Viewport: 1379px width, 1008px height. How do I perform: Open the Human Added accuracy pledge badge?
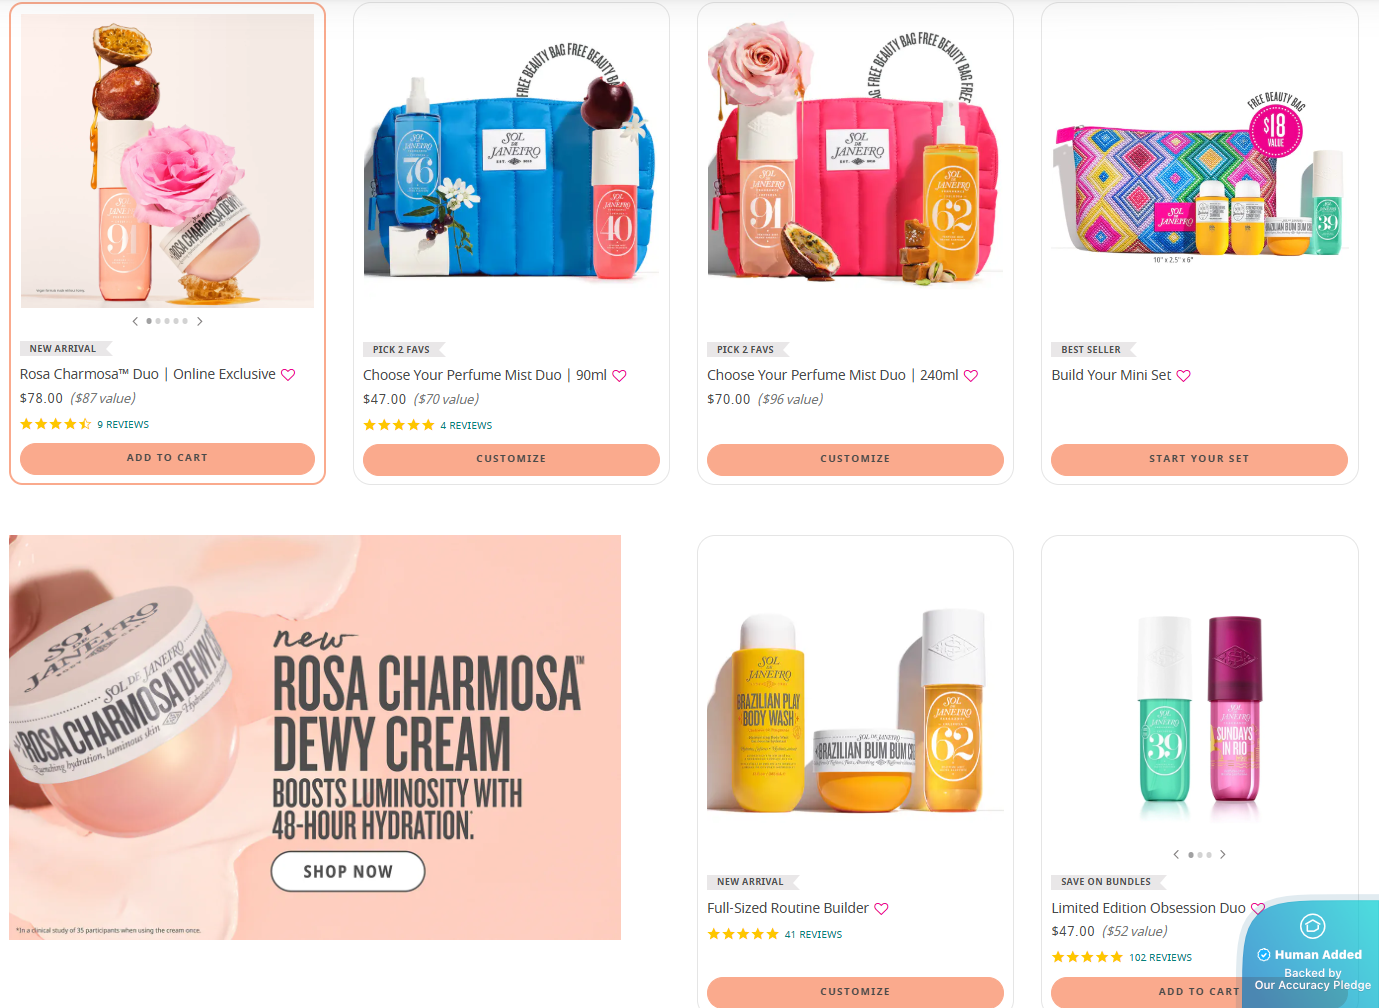click(1311, 954)
